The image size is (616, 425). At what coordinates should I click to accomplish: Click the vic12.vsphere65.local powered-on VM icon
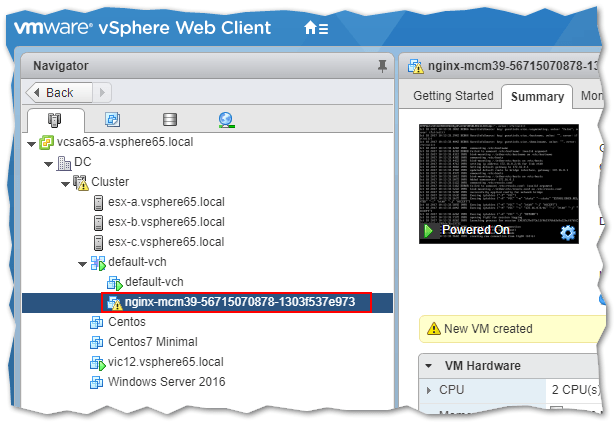click(x=98, y=363)
